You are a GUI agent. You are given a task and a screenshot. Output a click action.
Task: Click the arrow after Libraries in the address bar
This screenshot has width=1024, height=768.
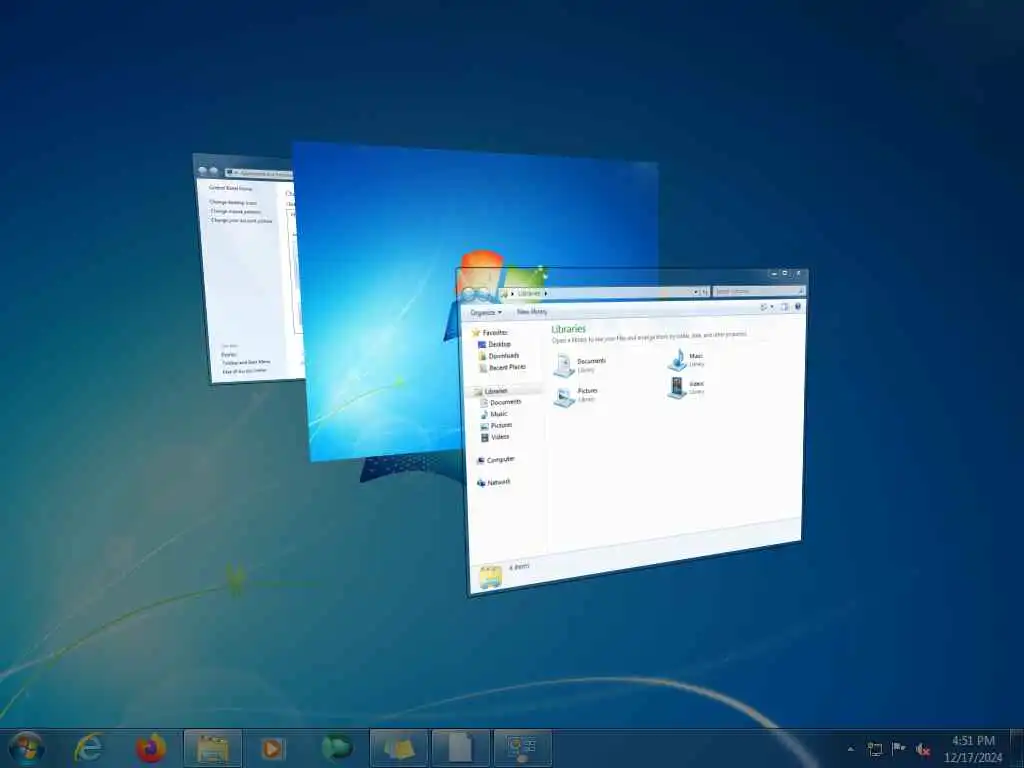(x=545, y=293)
